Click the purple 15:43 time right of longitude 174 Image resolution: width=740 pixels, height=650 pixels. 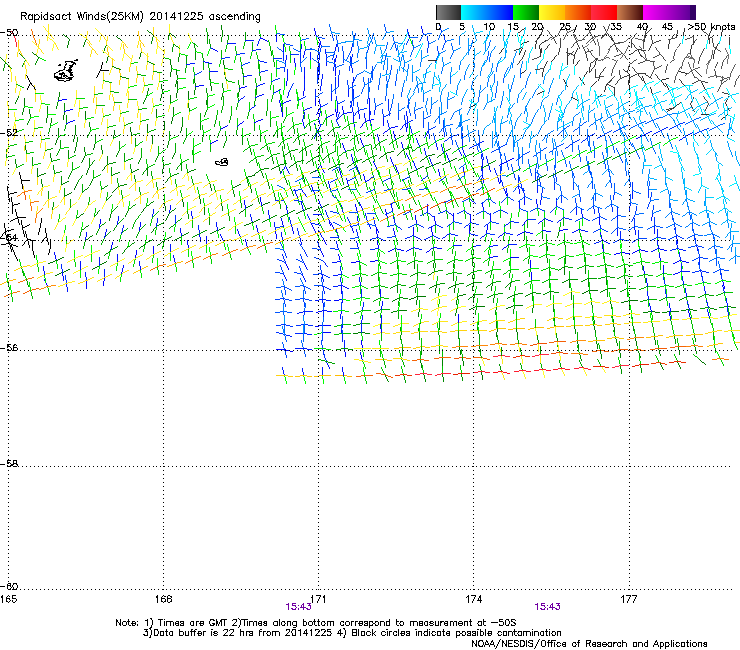coord(547,607)
